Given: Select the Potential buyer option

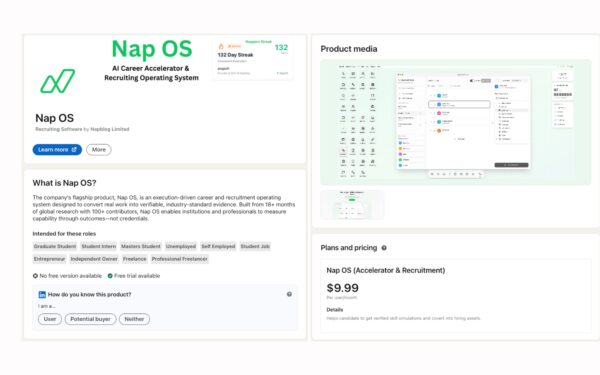Looking at the screenshot, I should point(90,319).
